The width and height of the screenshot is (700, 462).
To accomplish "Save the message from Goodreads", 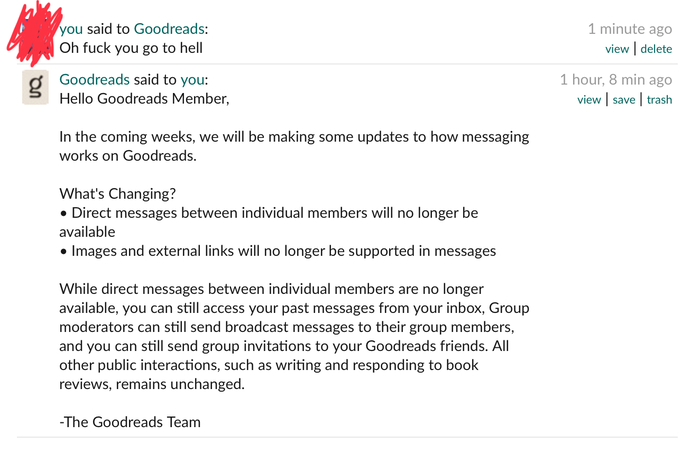I will [x=624, y=99].
